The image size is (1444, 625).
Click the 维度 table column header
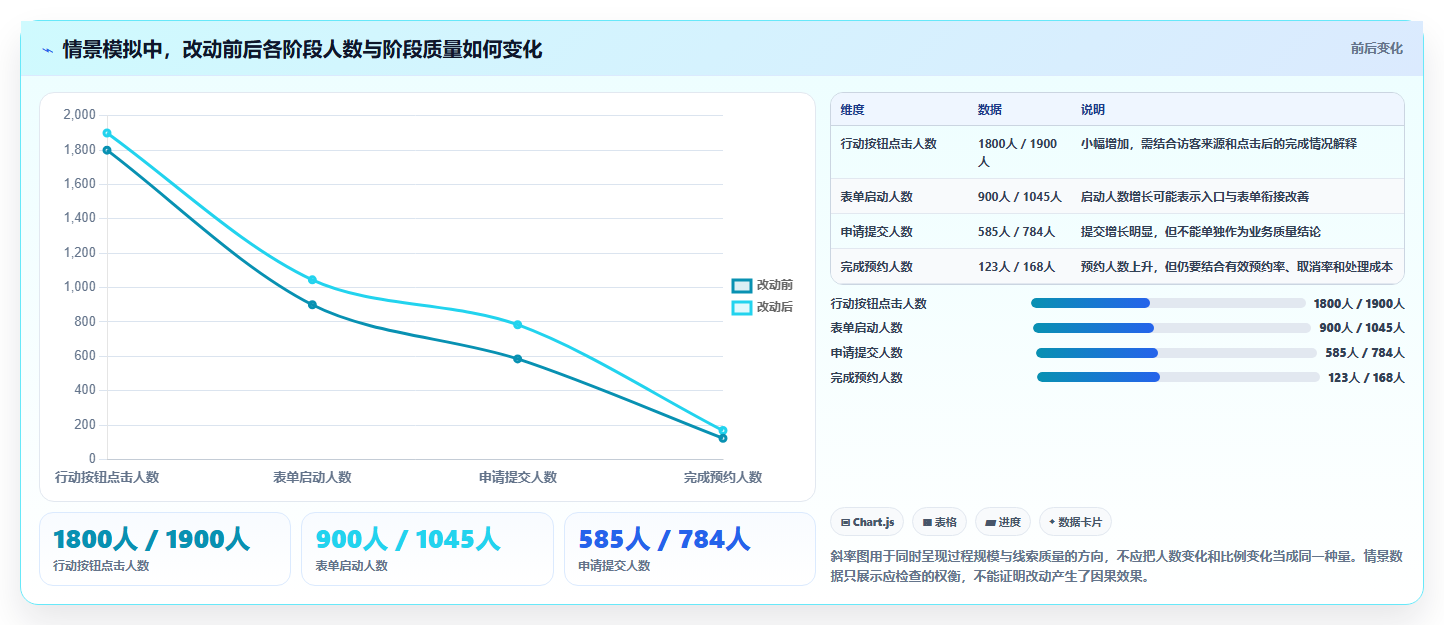(x=853, y=110)
